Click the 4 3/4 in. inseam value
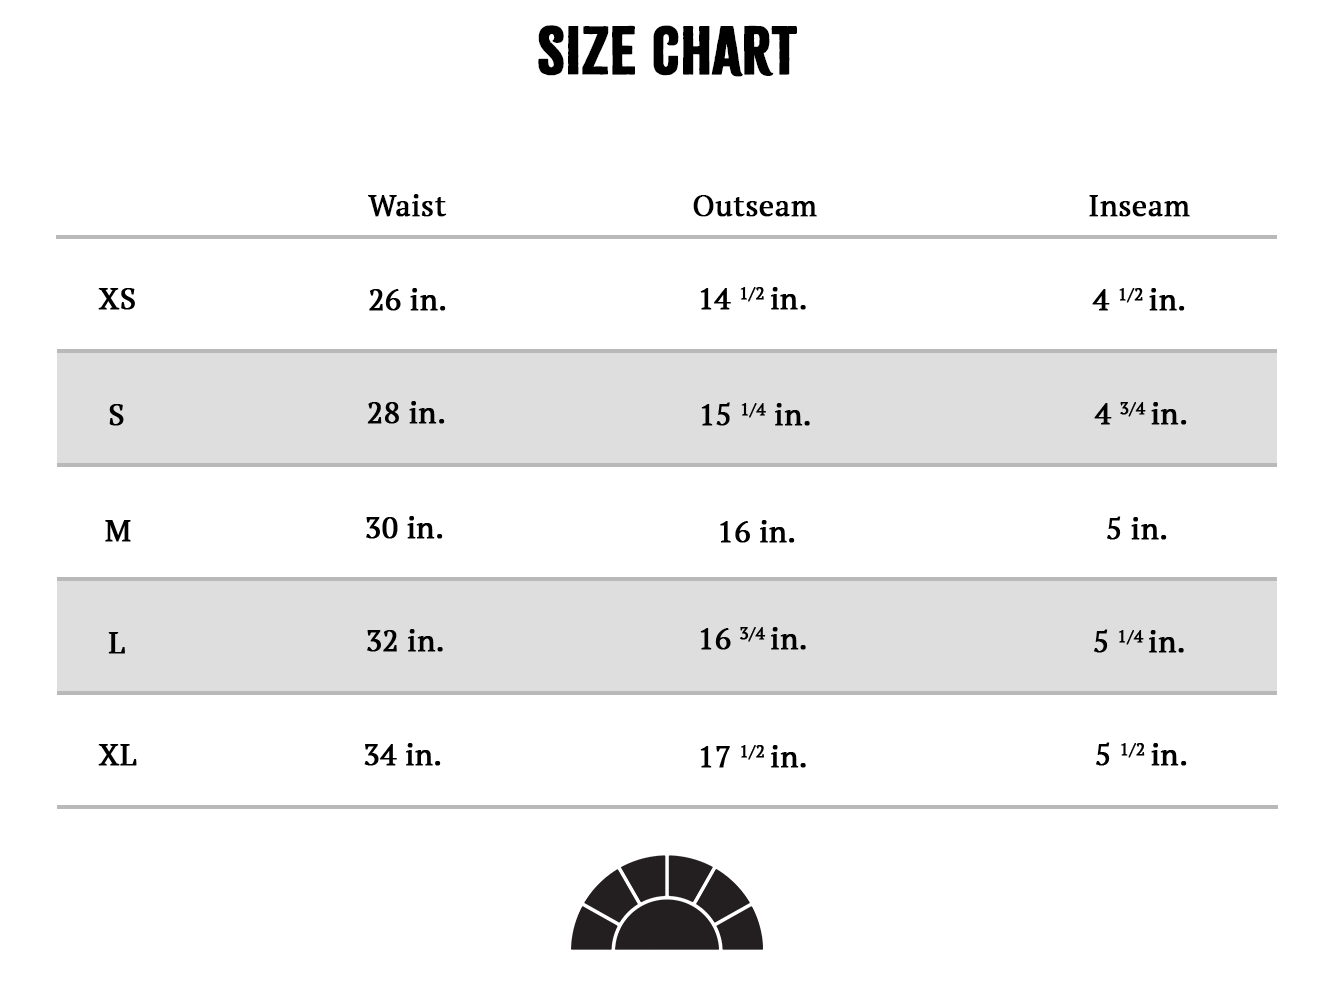The height and width of the screenshot is (999, 1334). 1140,413
